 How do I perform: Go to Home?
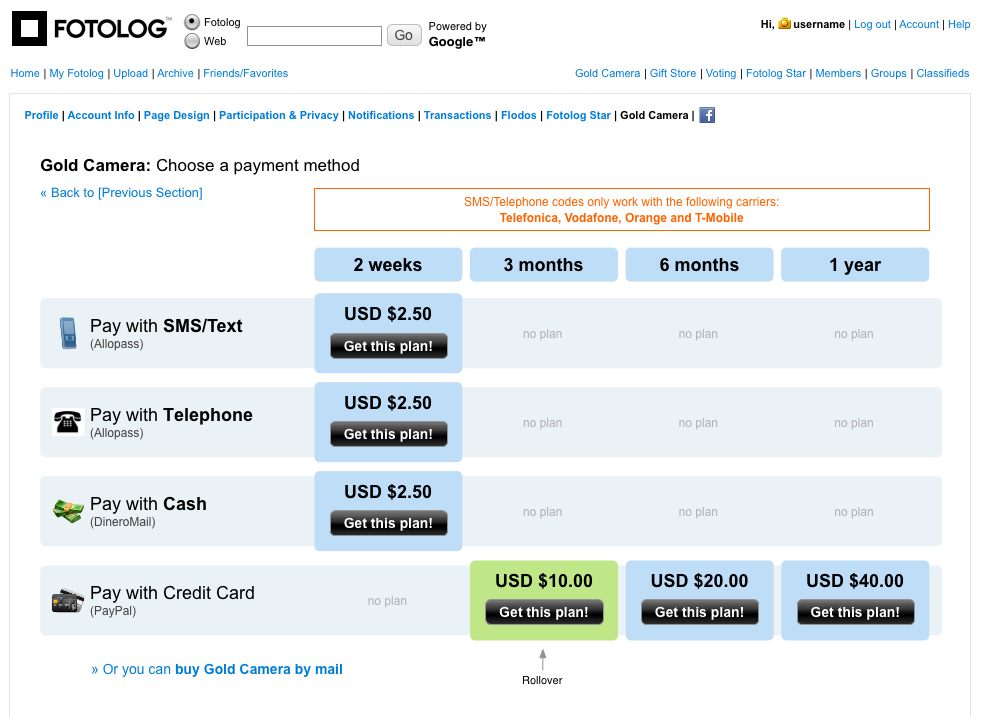(25, 73)
